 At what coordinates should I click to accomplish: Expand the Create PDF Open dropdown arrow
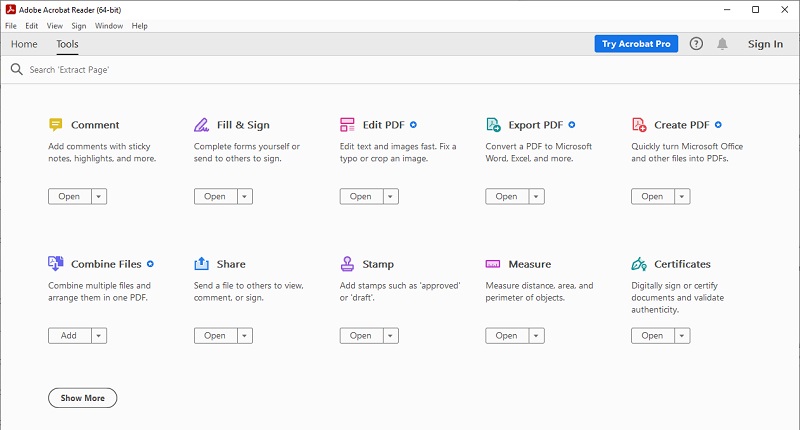pyautogui.click(x=682, y=196)
